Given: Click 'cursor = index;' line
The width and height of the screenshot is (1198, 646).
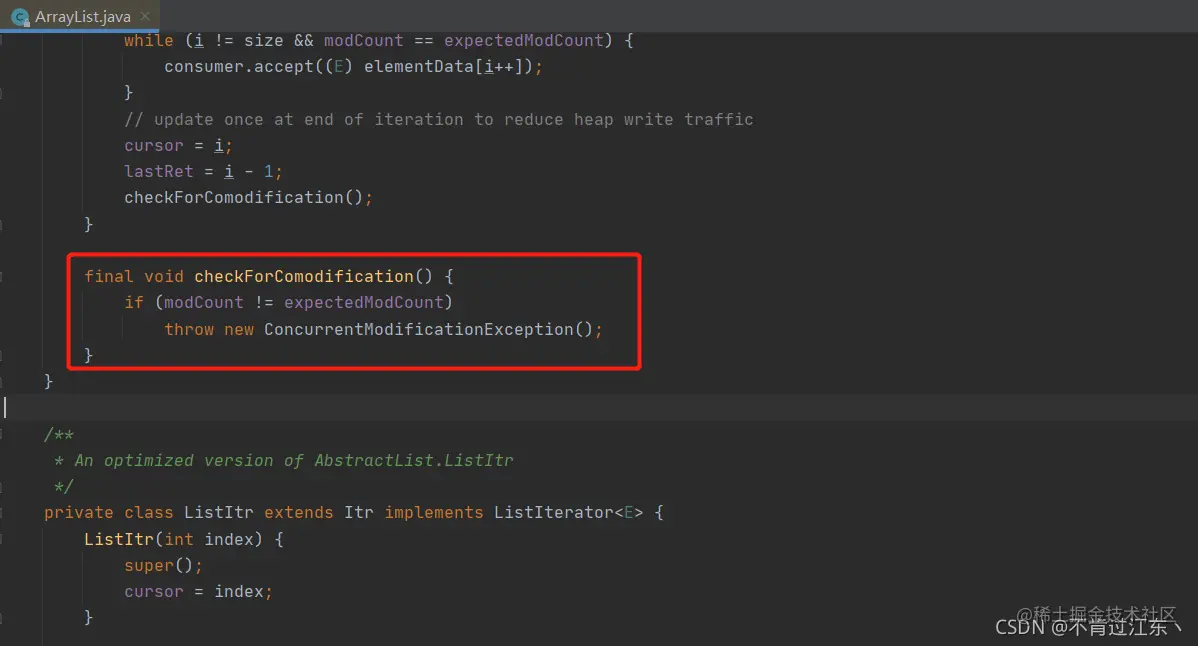Looking at the screenshot, I should click(x=199, y=592).
